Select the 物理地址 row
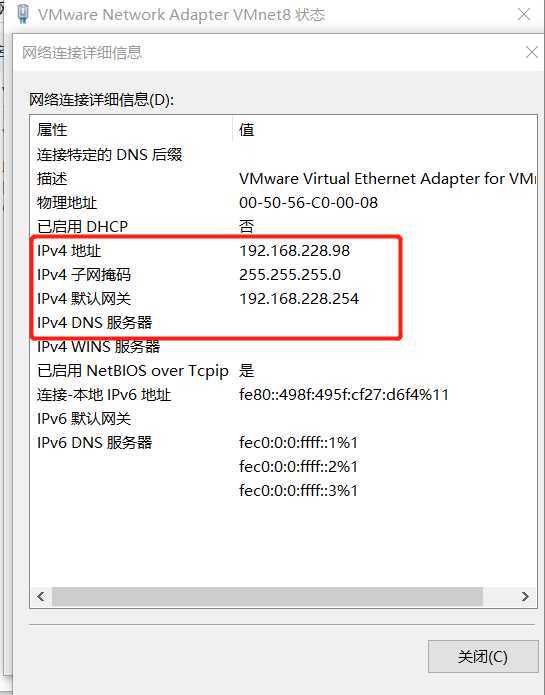The width and height of the screenshot is (545, 695). (284, 203)
